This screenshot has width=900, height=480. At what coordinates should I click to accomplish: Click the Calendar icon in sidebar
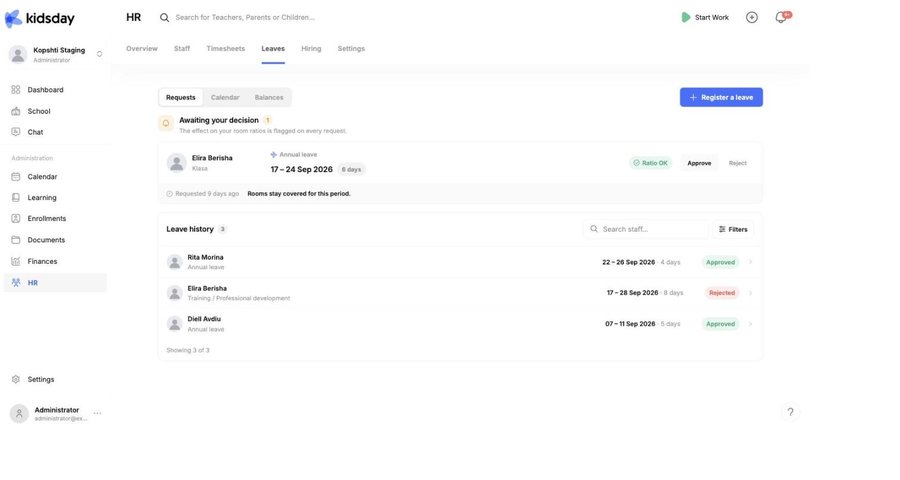15,177
